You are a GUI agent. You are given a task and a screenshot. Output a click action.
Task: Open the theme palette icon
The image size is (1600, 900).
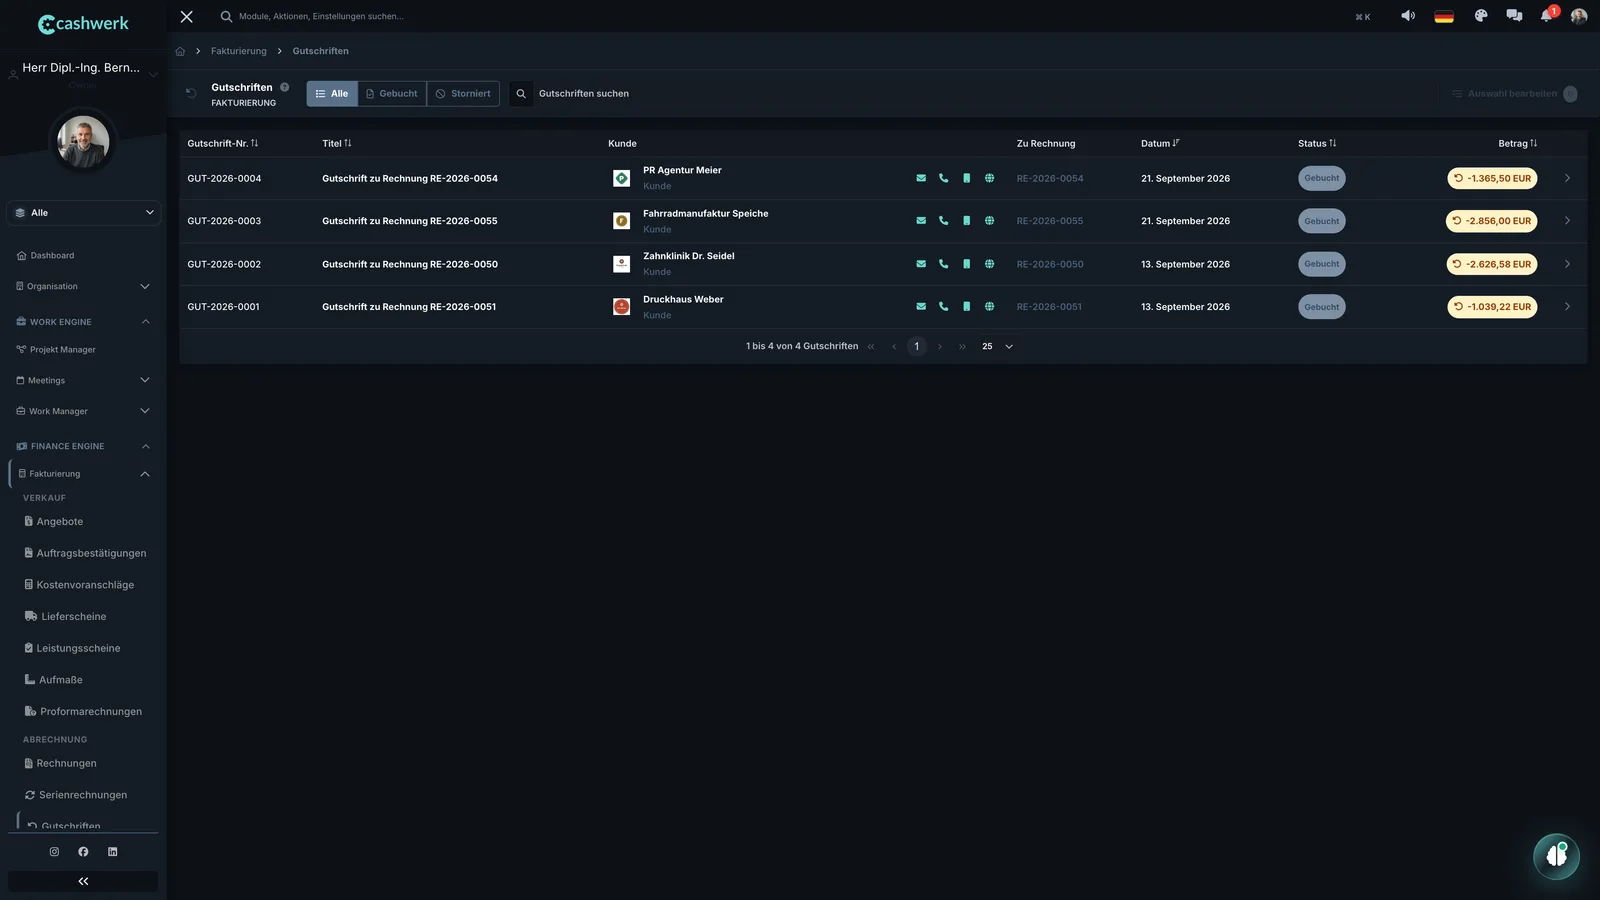pyautogui.click(x=1481, y=16)
